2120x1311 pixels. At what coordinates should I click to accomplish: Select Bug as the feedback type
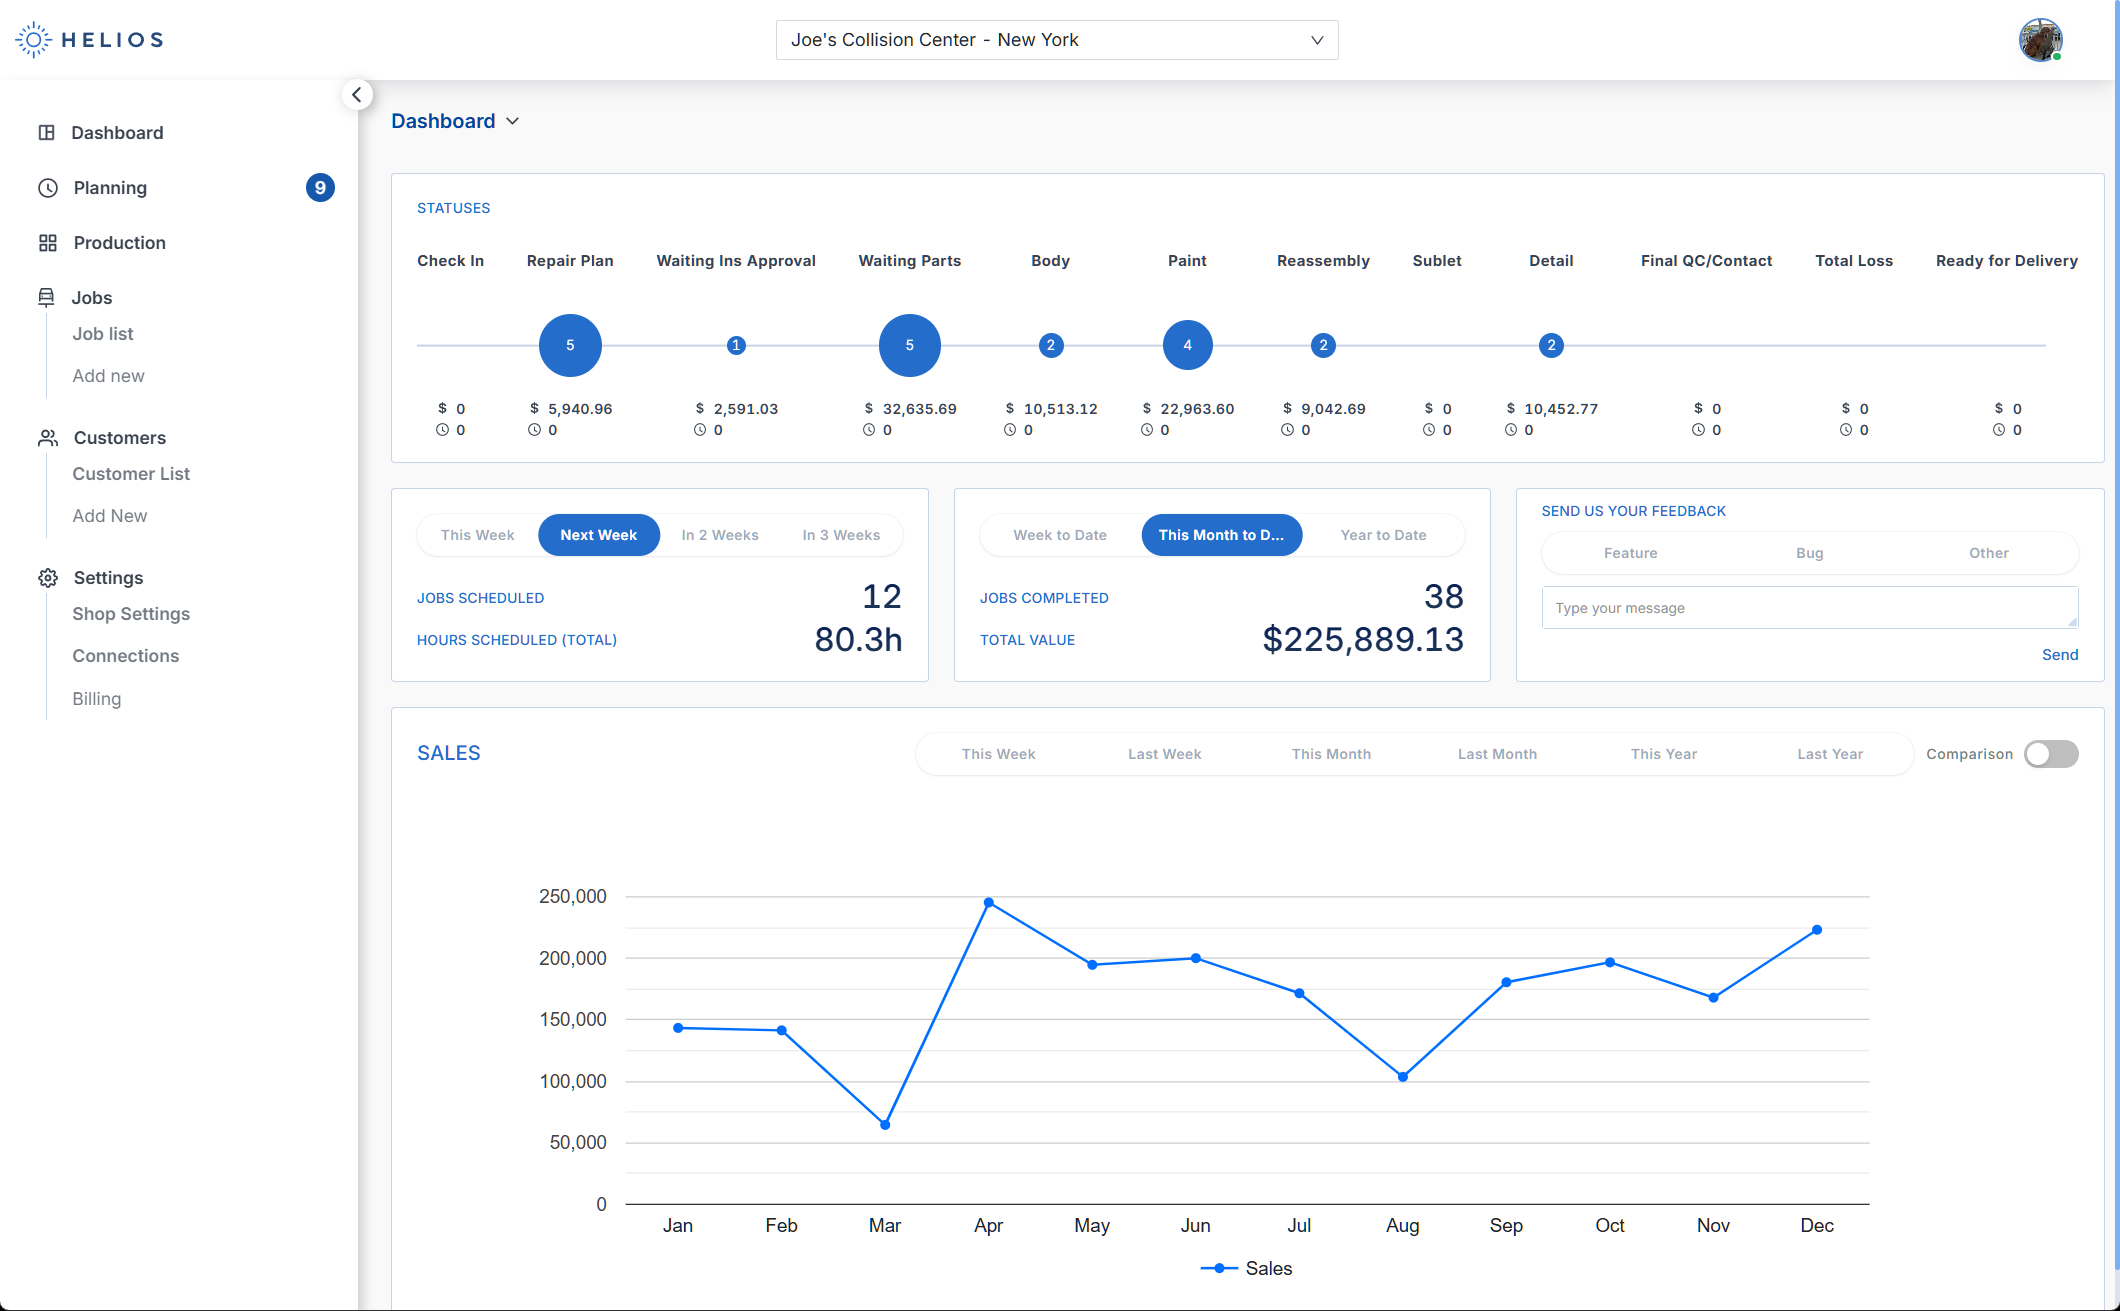pos(1809,553)
